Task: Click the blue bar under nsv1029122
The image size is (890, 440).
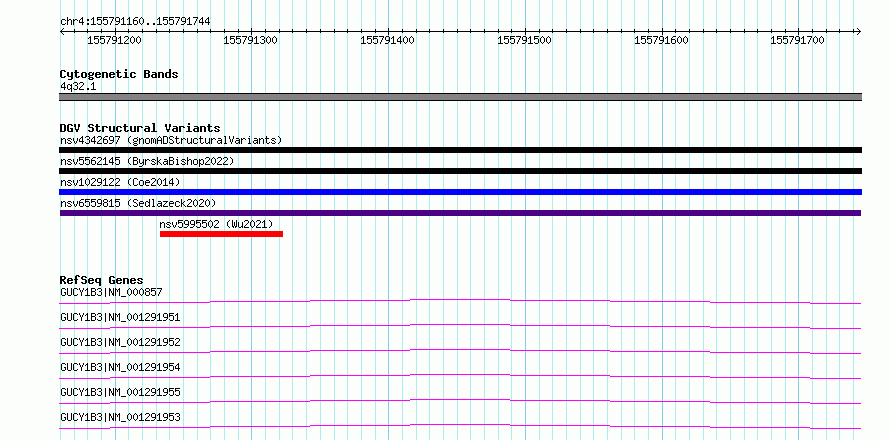Action: point(460,192)
